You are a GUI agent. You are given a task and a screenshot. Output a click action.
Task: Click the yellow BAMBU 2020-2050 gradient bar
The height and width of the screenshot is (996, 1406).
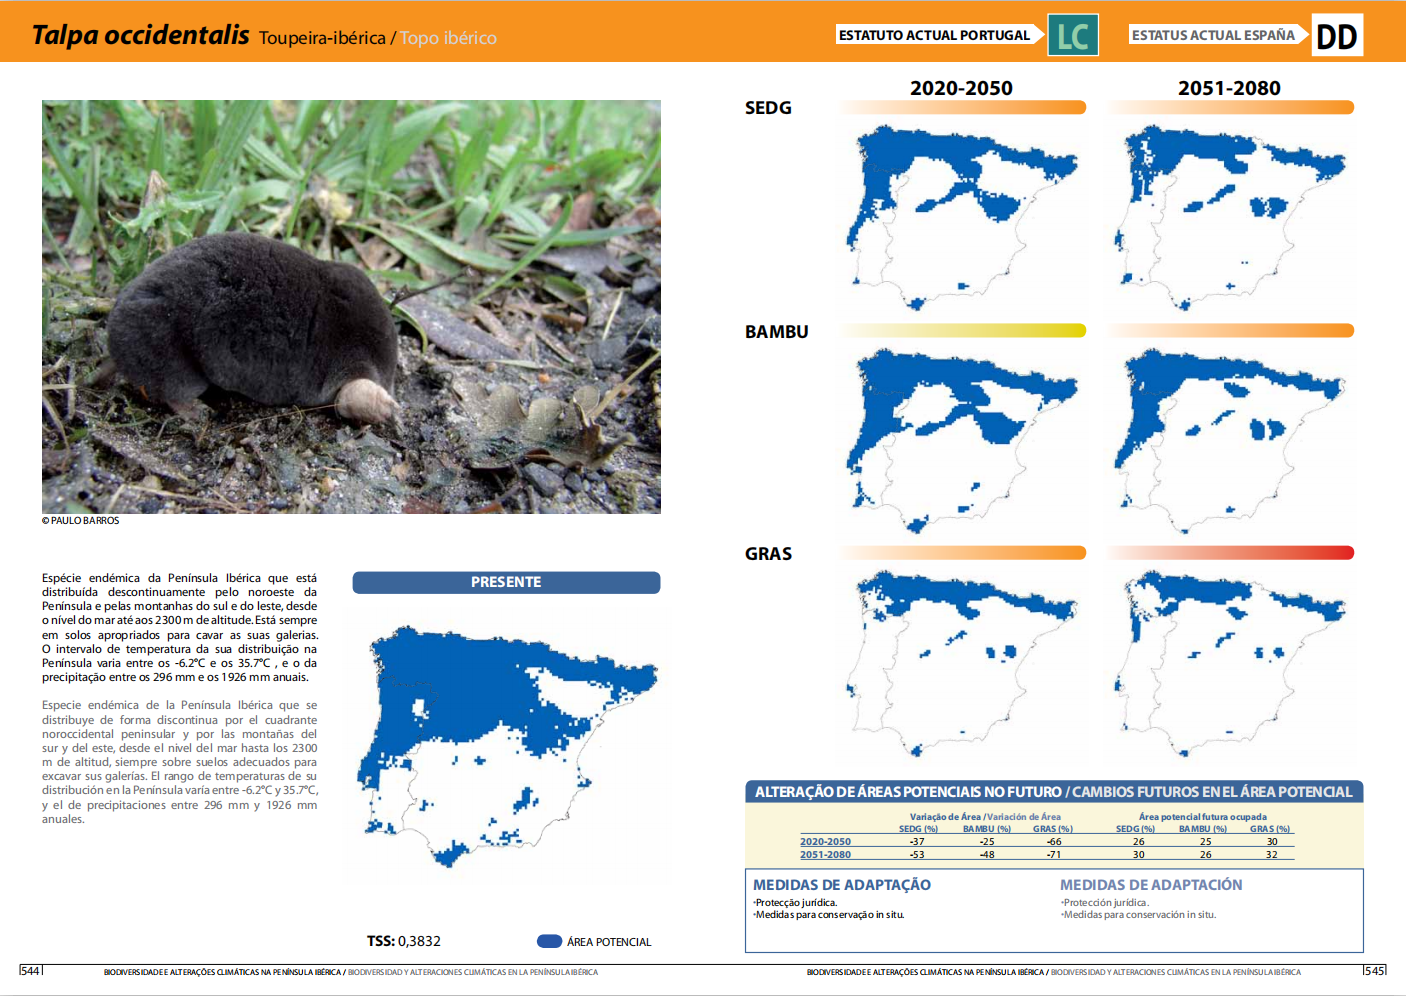(963, 331)
